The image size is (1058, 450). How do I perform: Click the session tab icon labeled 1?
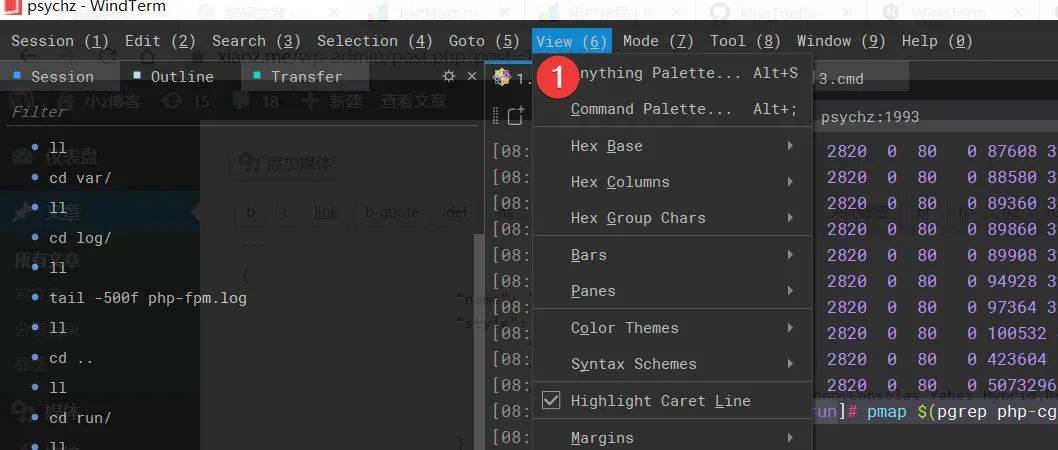tap(501, 78)
